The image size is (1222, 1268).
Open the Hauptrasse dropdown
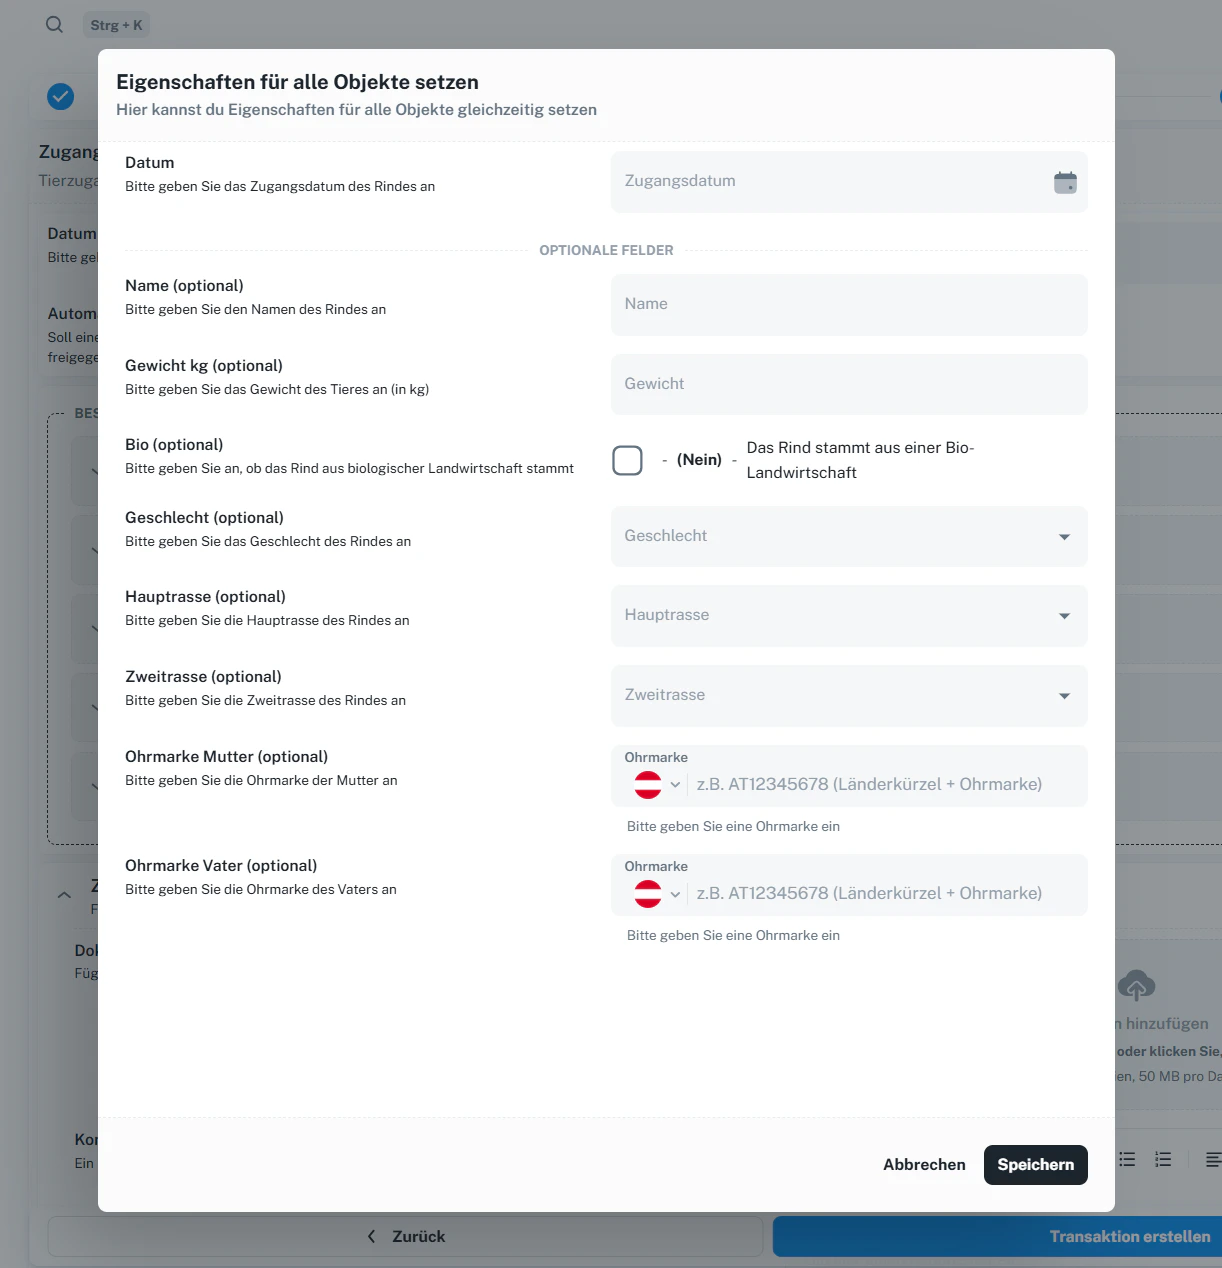tap(849, 615)
